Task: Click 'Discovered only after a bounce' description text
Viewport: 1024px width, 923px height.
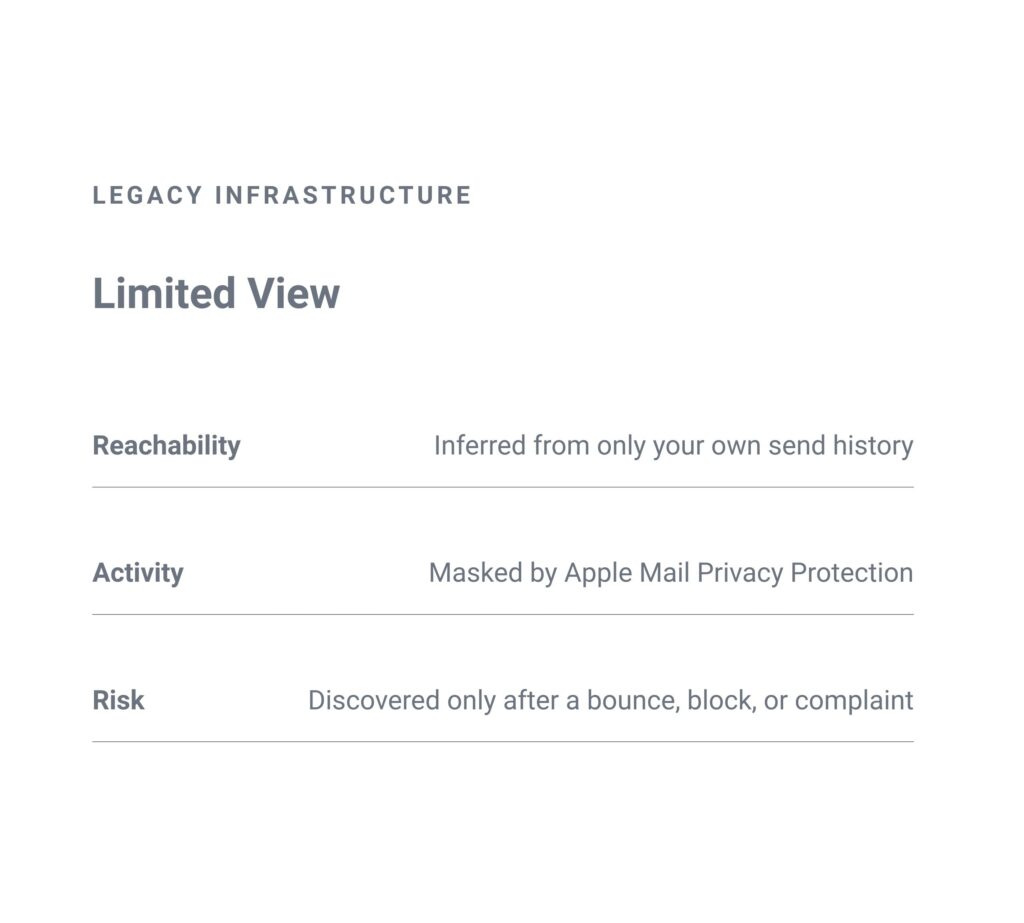Action: pyautogui.click(x=610, y=700)
